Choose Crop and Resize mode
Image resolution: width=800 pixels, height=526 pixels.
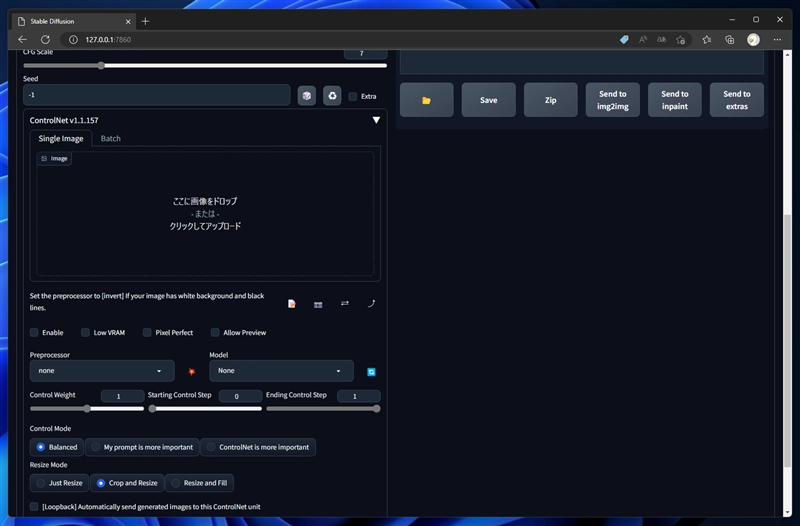(127, 483)
